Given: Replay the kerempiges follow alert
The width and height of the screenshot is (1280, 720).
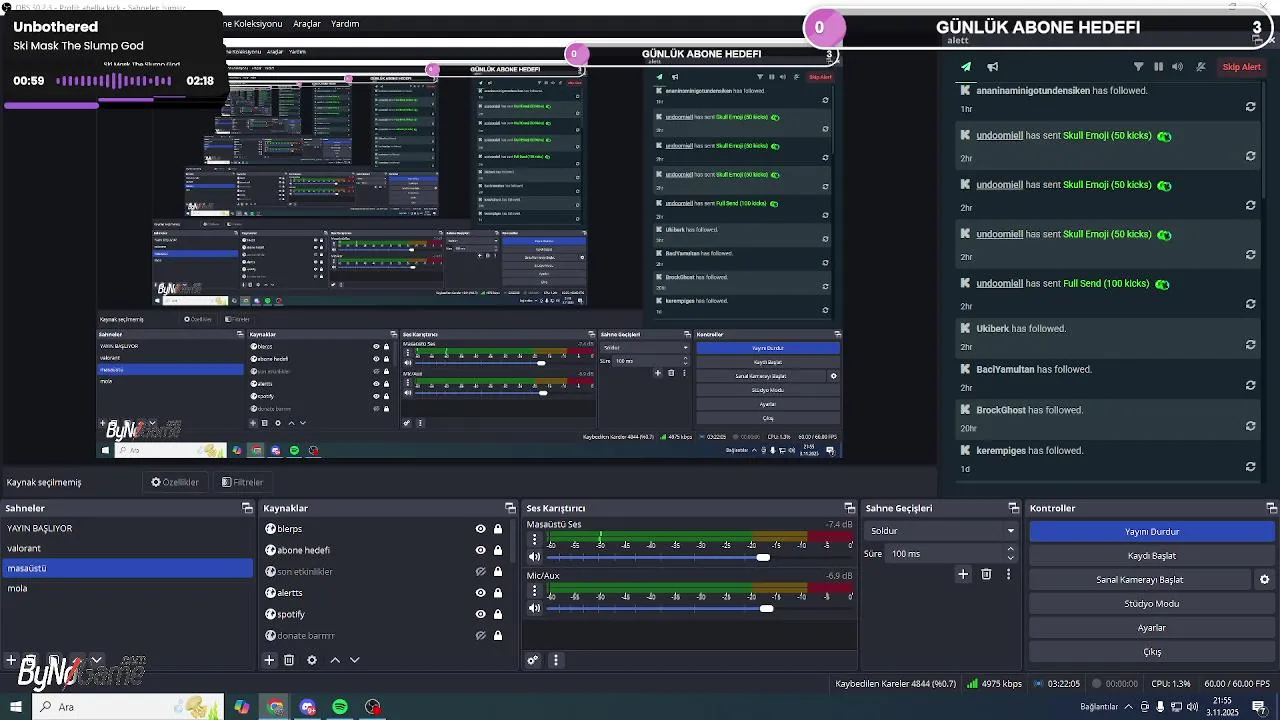Looking at the screenshot, I should pos(1250,467).
